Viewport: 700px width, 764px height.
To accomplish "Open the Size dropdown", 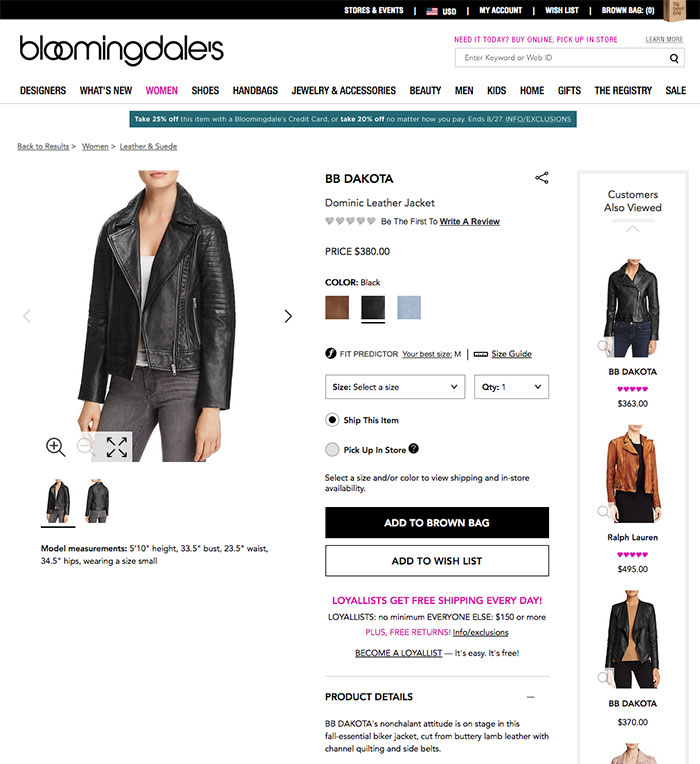I will 395,387.
